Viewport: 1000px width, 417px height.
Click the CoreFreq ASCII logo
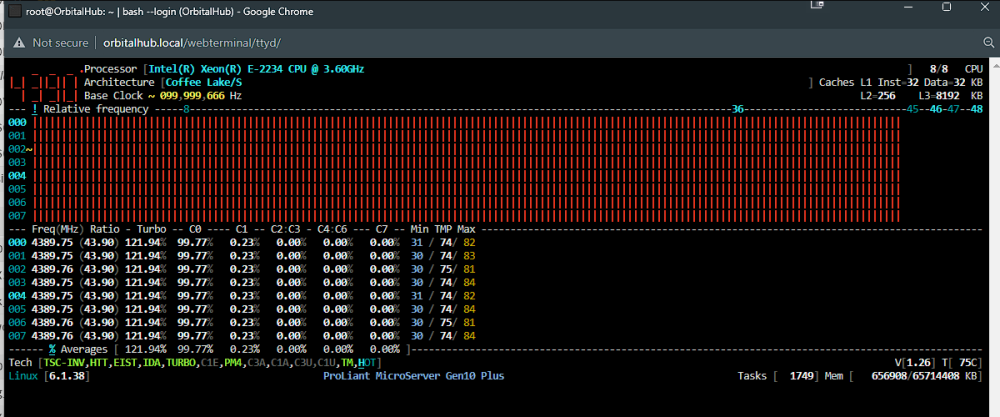[x=43, y=83]
